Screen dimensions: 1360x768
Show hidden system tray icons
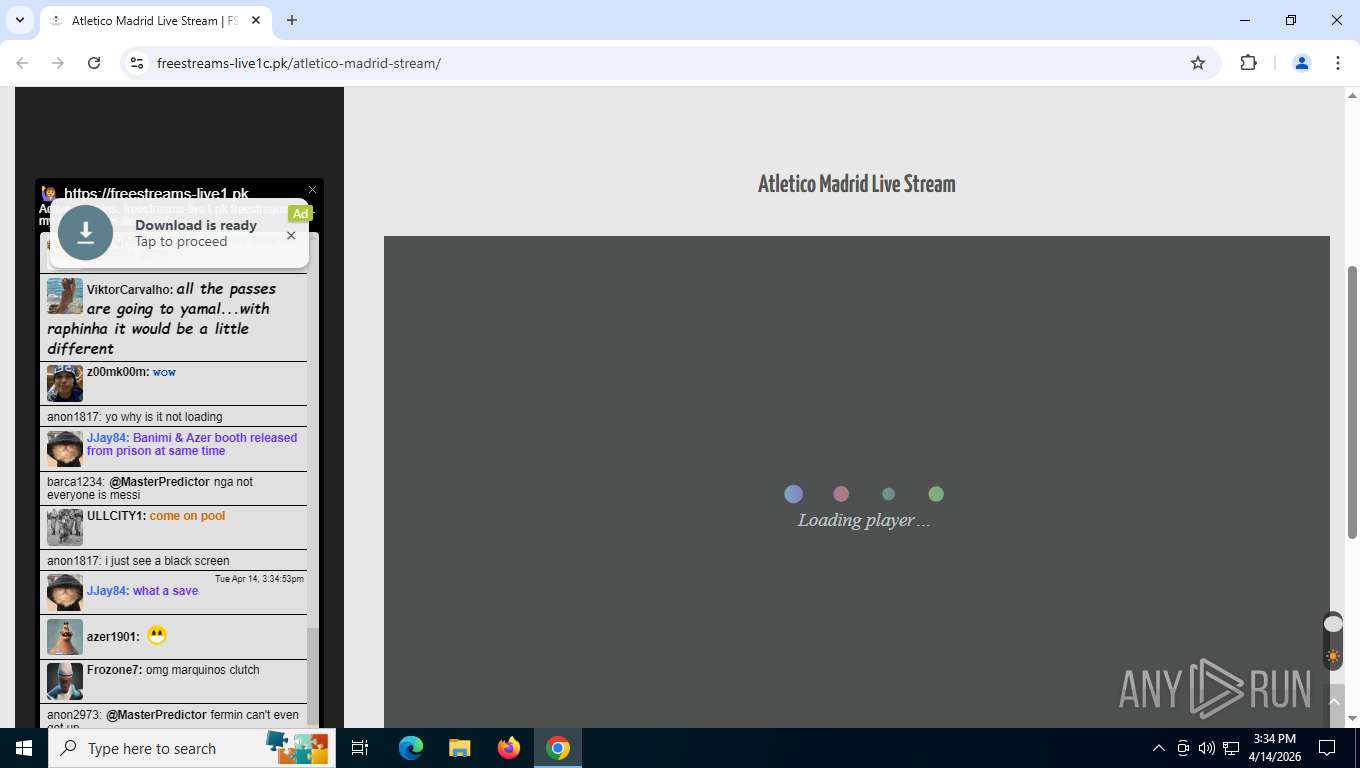1159,748
